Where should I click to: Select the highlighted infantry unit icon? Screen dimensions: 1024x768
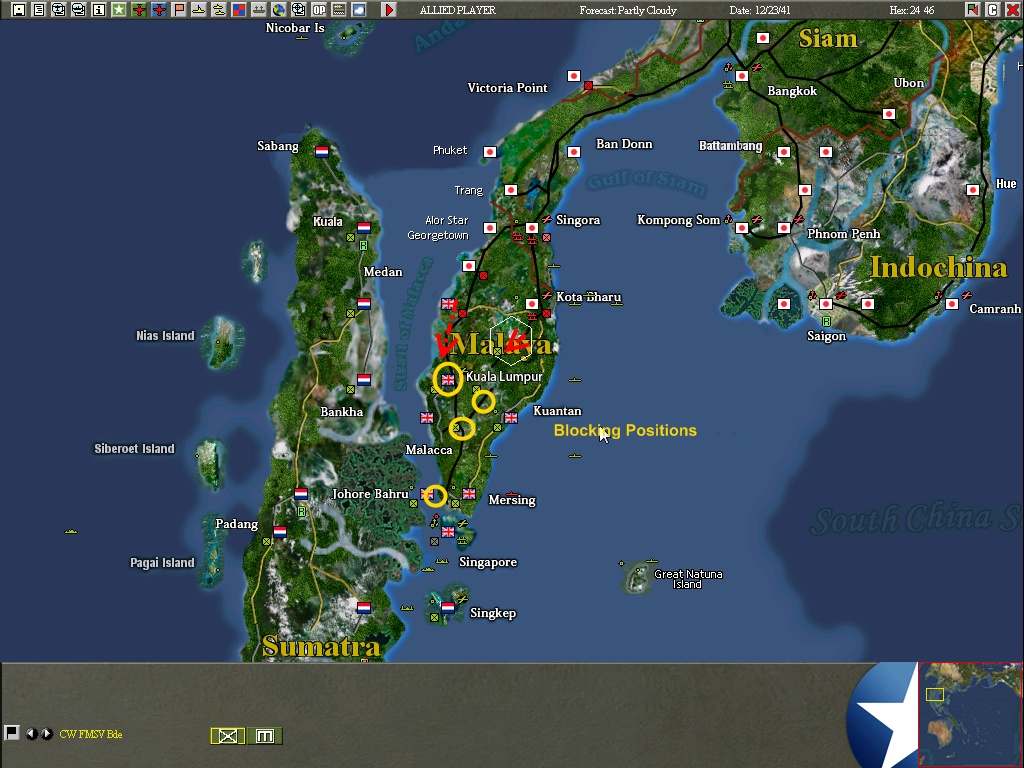tap(227, 736)
